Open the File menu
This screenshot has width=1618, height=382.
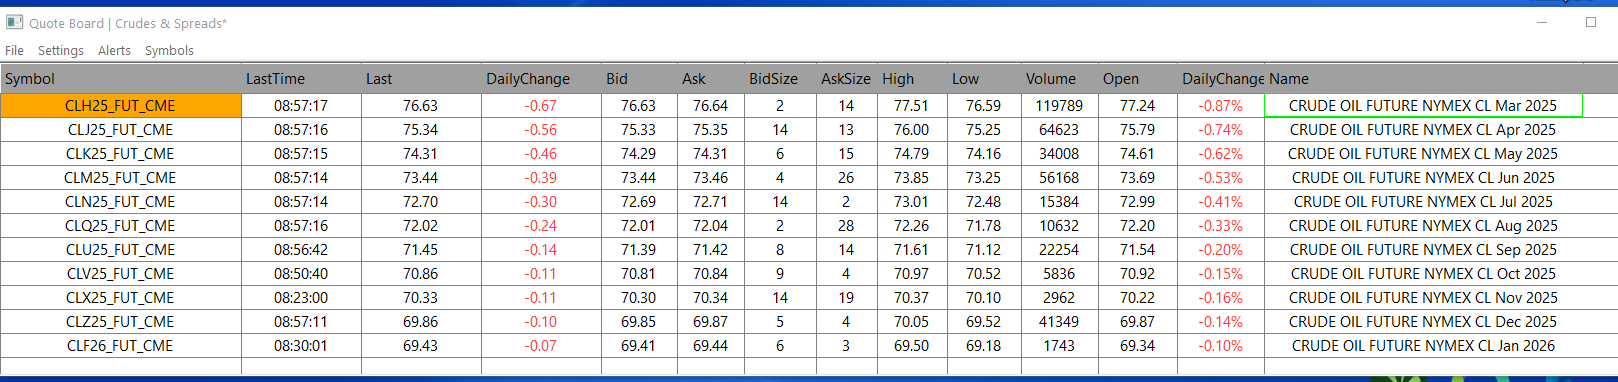[x=14, y=50]
